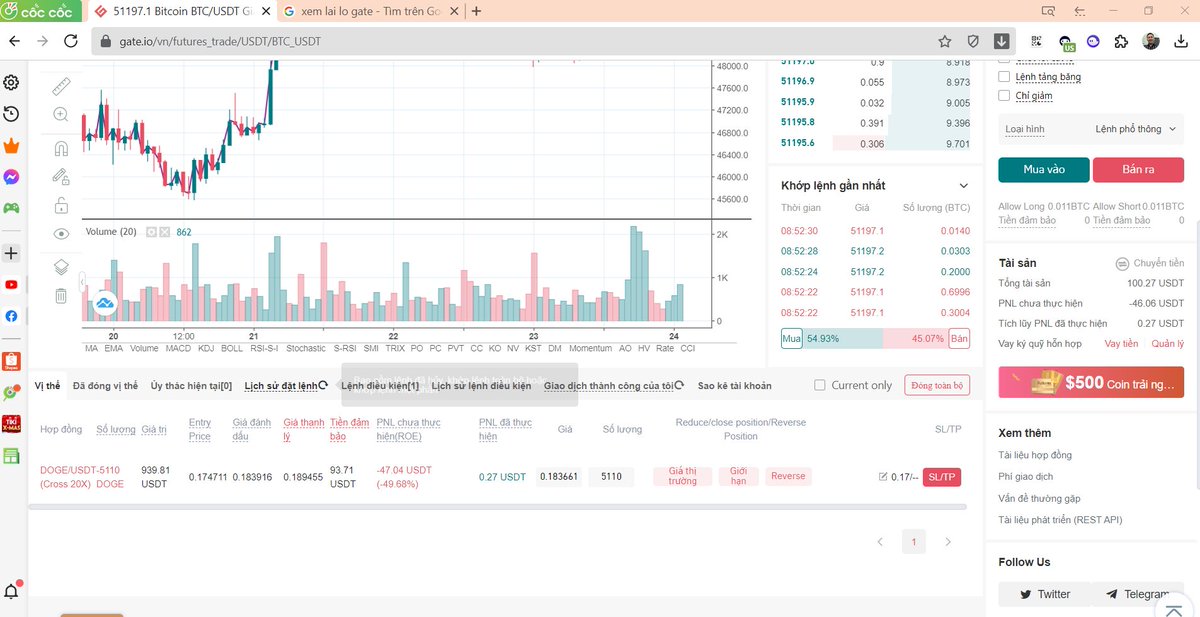The height and width of the screenshot is (617, 1200).
Task: Open the Volume indicator settings gear
Action: 152,232
